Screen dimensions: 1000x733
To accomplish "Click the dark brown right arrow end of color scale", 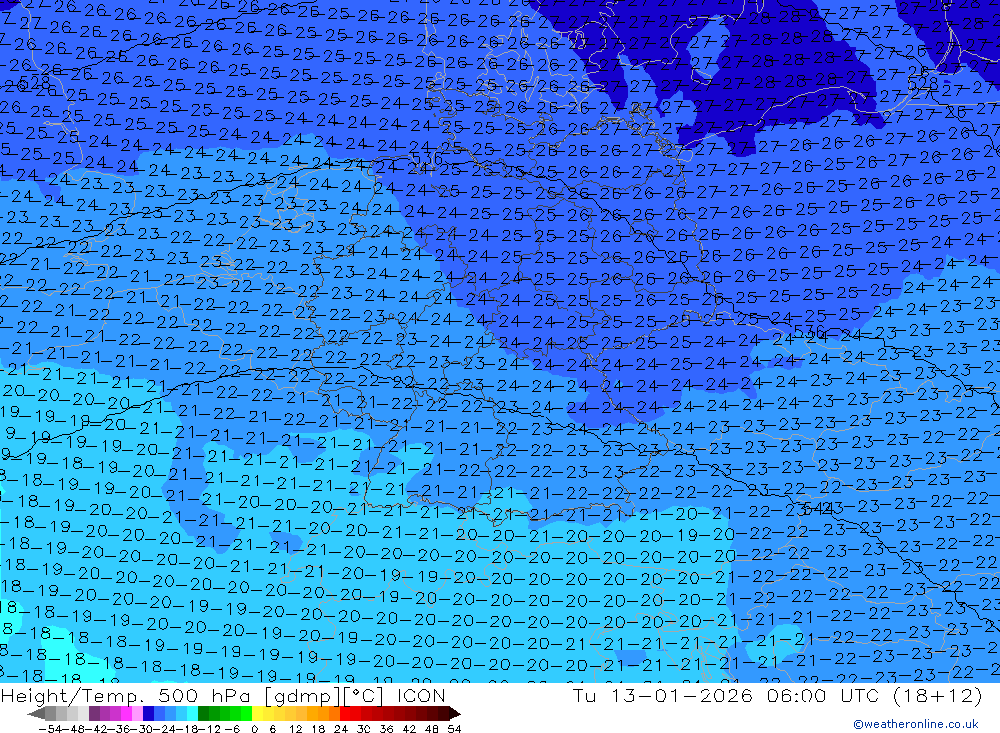I will pyautogui.click(x=455, y=713).
